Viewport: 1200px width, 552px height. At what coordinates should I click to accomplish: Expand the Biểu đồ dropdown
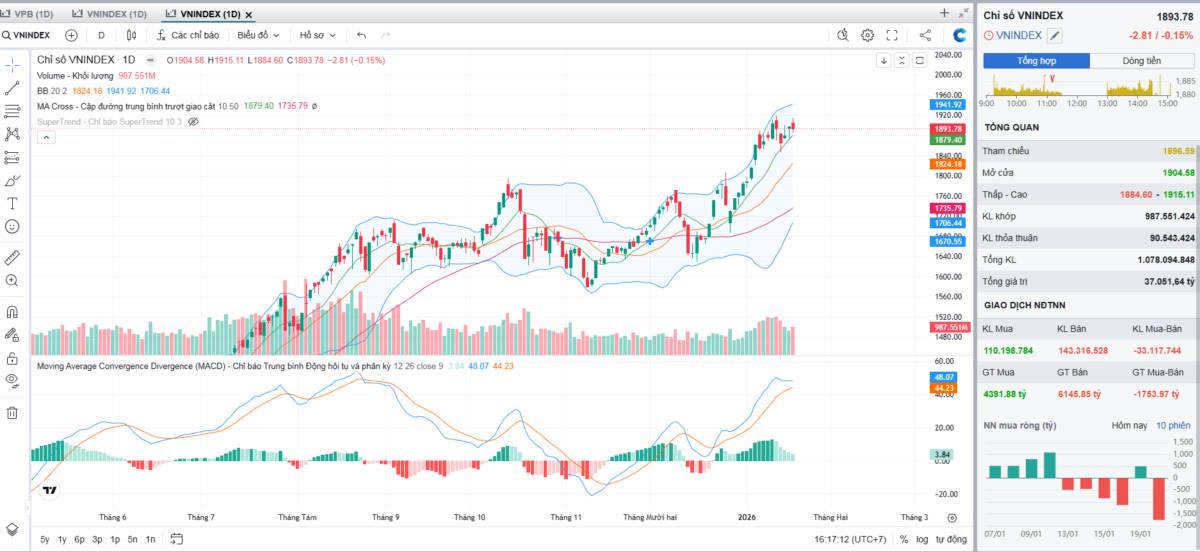click(x=259, y=35)
